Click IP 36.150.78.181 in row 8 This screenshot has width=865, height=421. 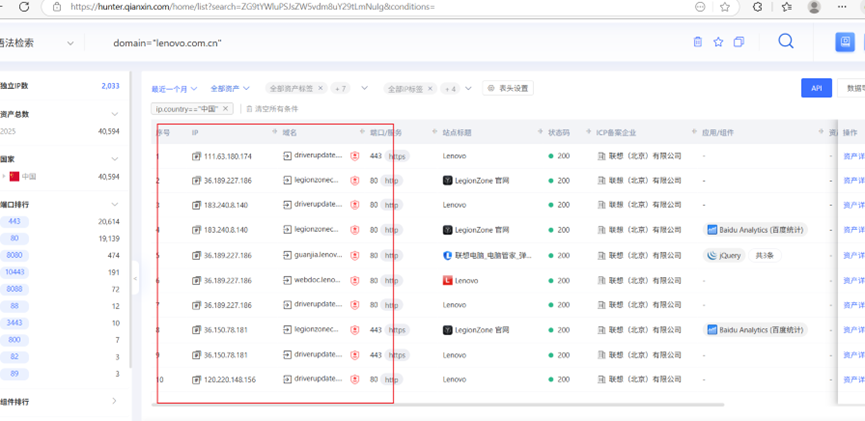tap(226, 330)
